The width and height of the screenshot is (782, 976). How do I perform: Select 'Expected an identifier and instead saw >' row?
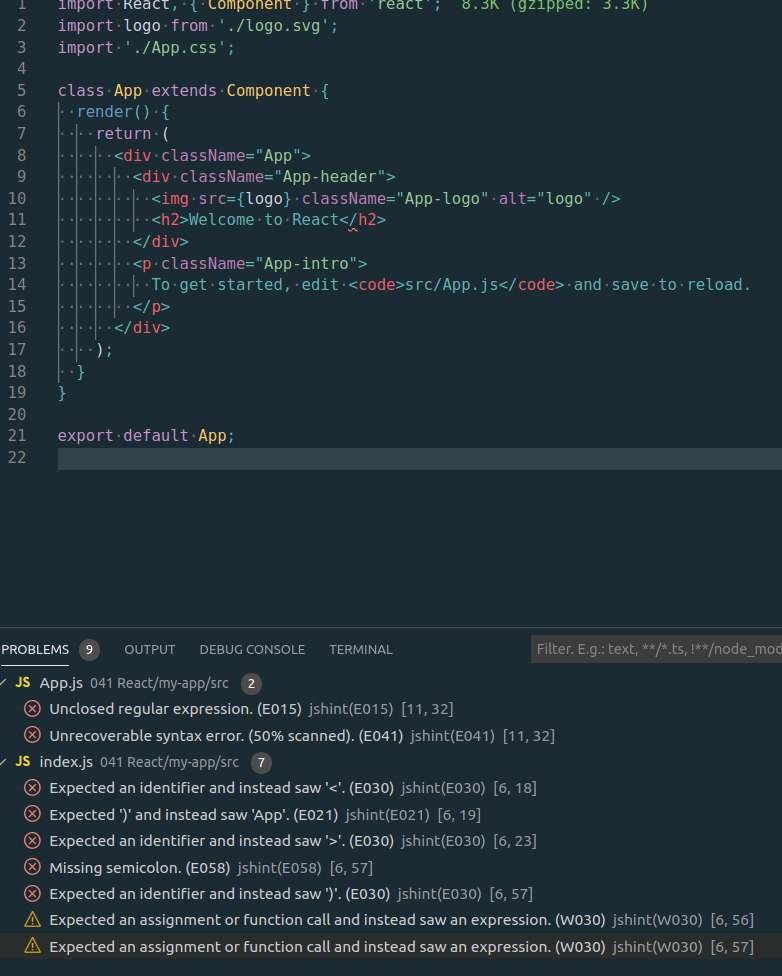[391, 841]
